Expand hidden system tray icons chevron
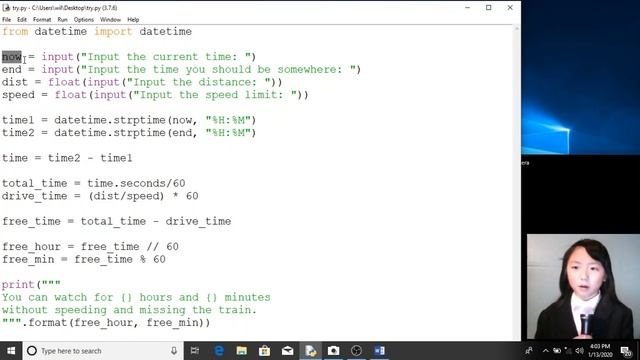Image resolution: width=640 pixels, height=360 pixels. pos(546,351)
